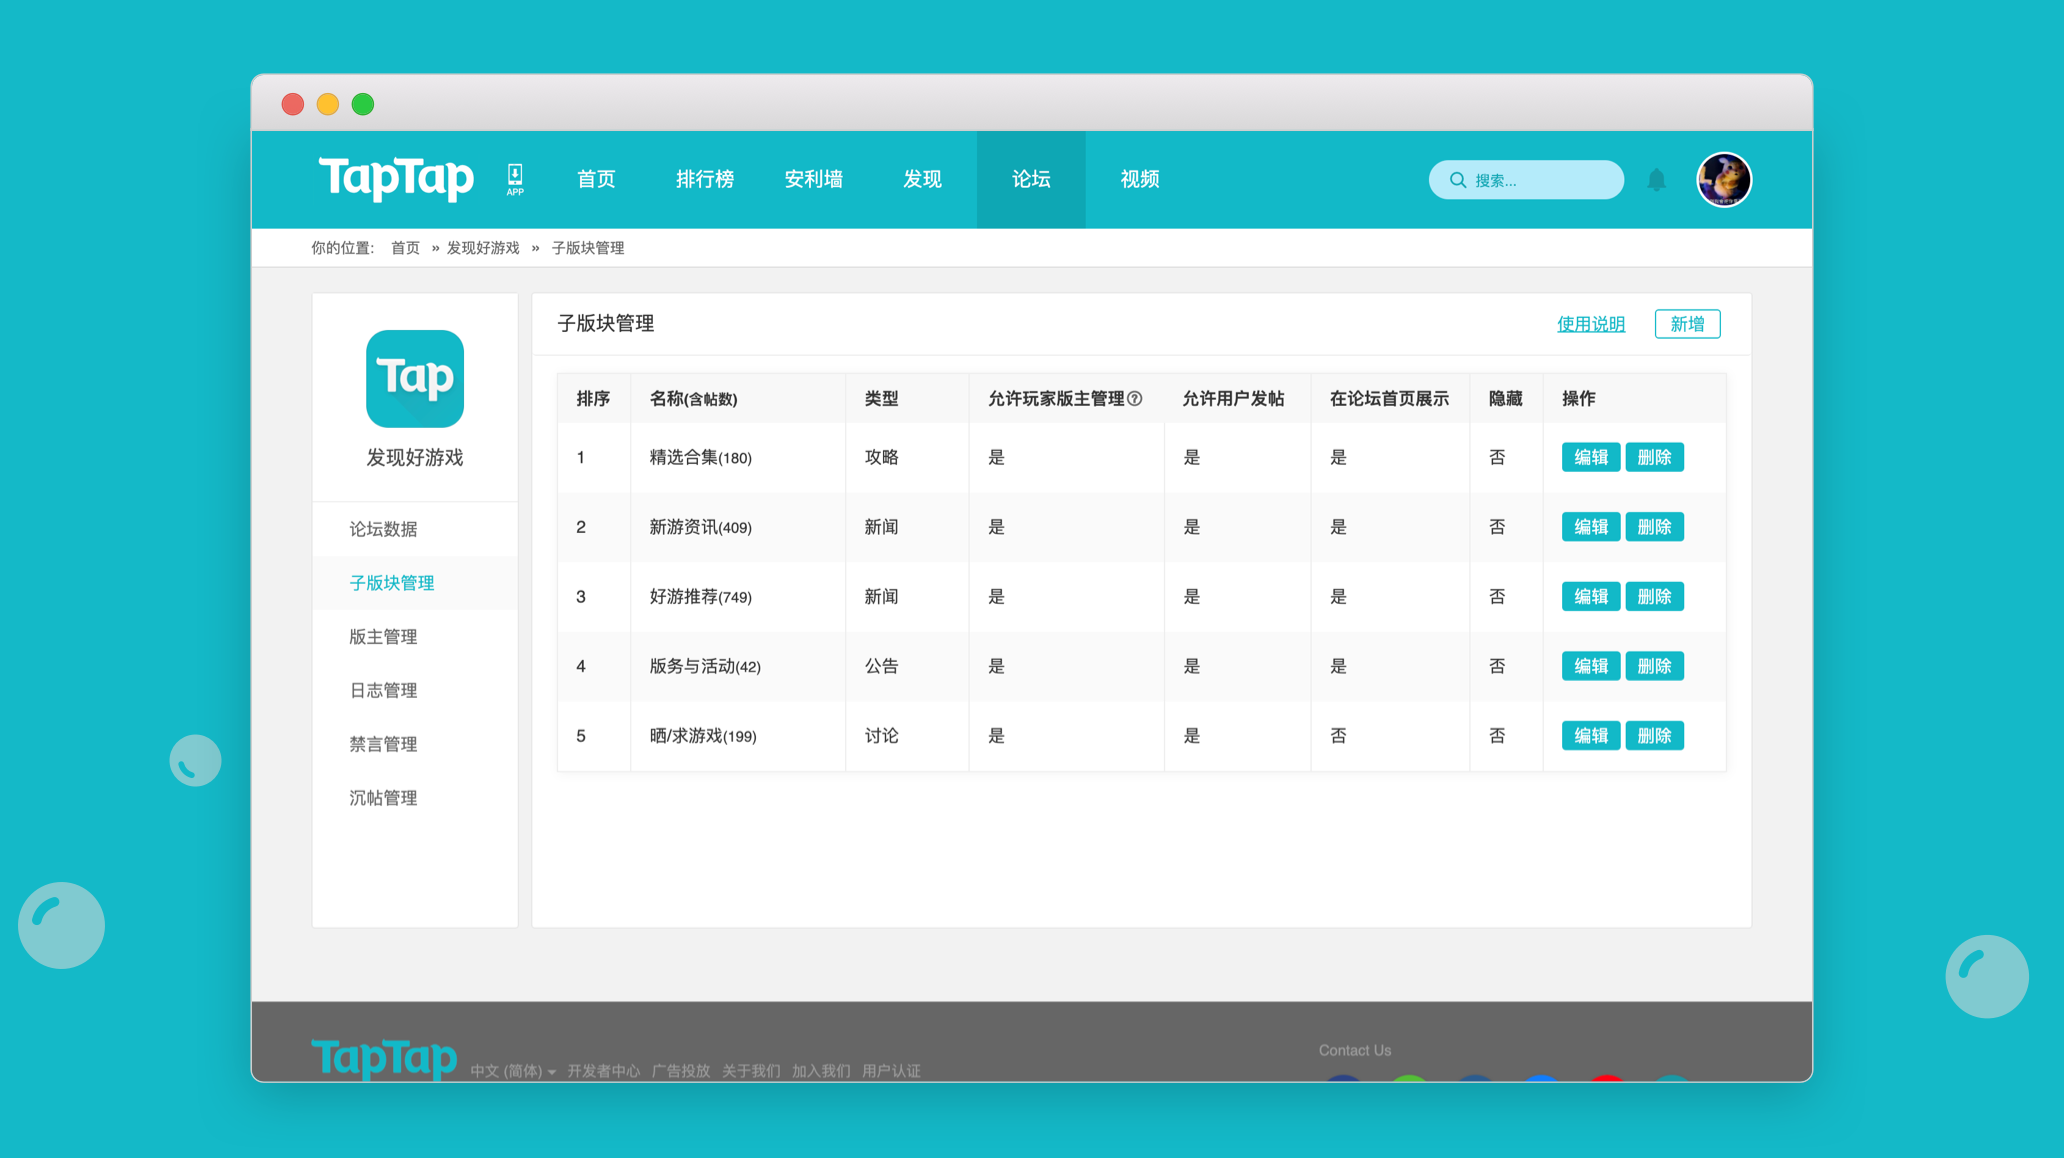
Task: Click the help question mark beside 允许玩家版主管理
Action: (x=1135, y=398)
